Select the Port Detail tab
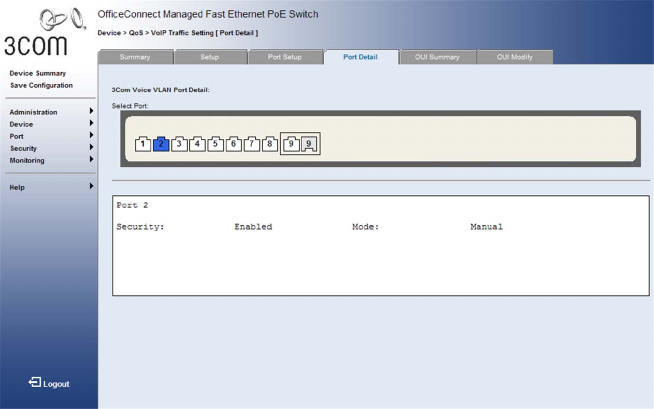Image resolution: width=654 pixels, height=409 pixels. 360,57
